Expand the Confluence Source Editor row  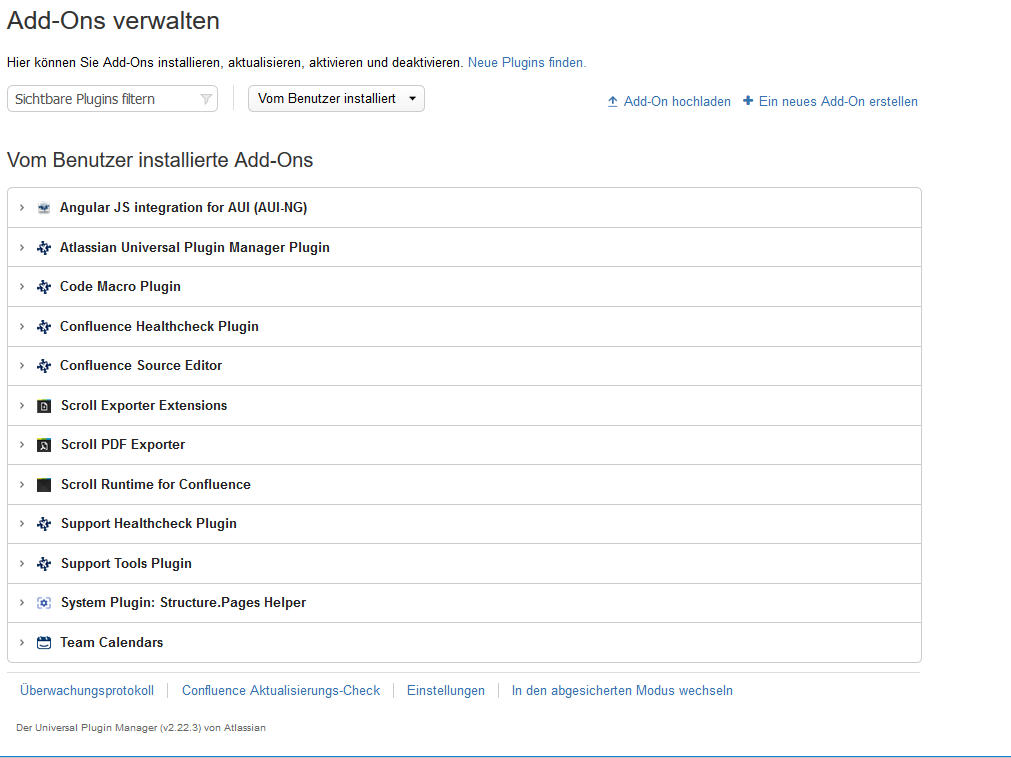pyautogui.click(x=22, y=365)
